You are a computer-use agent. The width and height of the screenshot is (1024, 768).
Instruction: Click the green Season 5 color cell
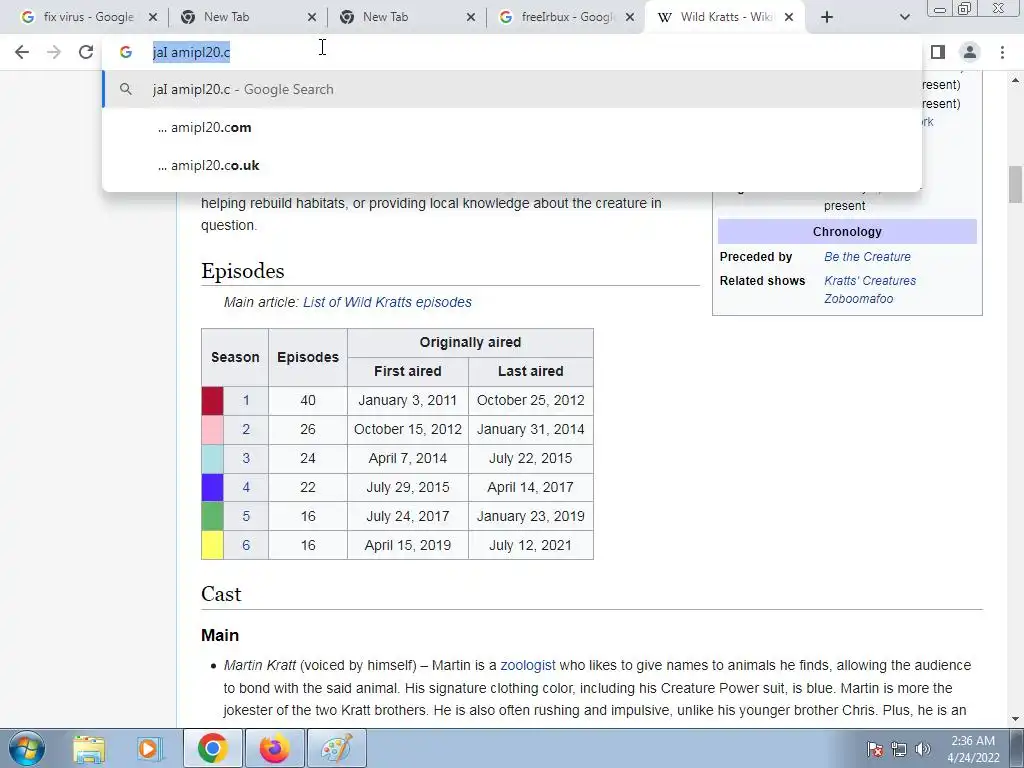tap(212, 516)
